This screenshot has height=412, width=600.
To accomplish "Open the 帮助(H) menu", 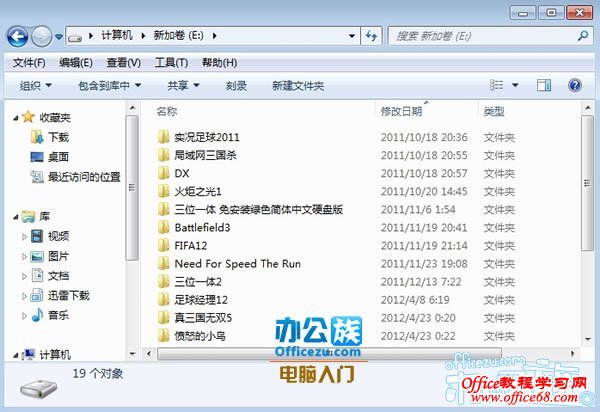I will click(x=219, y=62).
